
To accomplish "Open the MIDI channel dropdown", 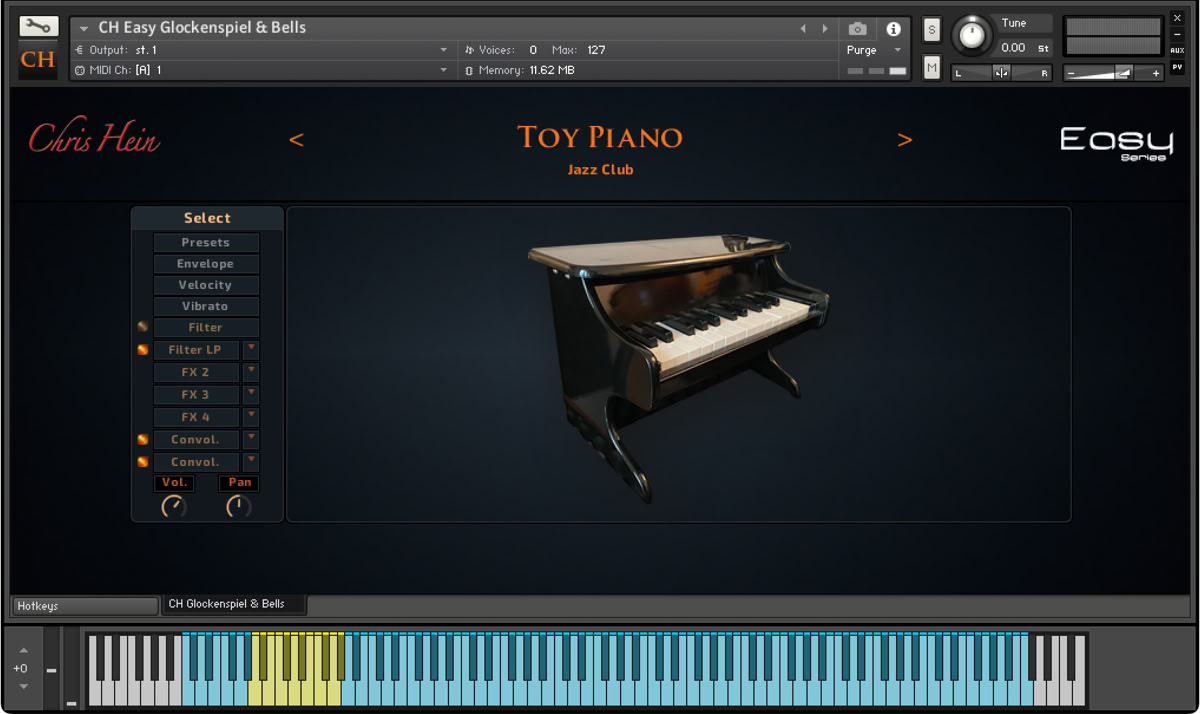I will (444, 70).
